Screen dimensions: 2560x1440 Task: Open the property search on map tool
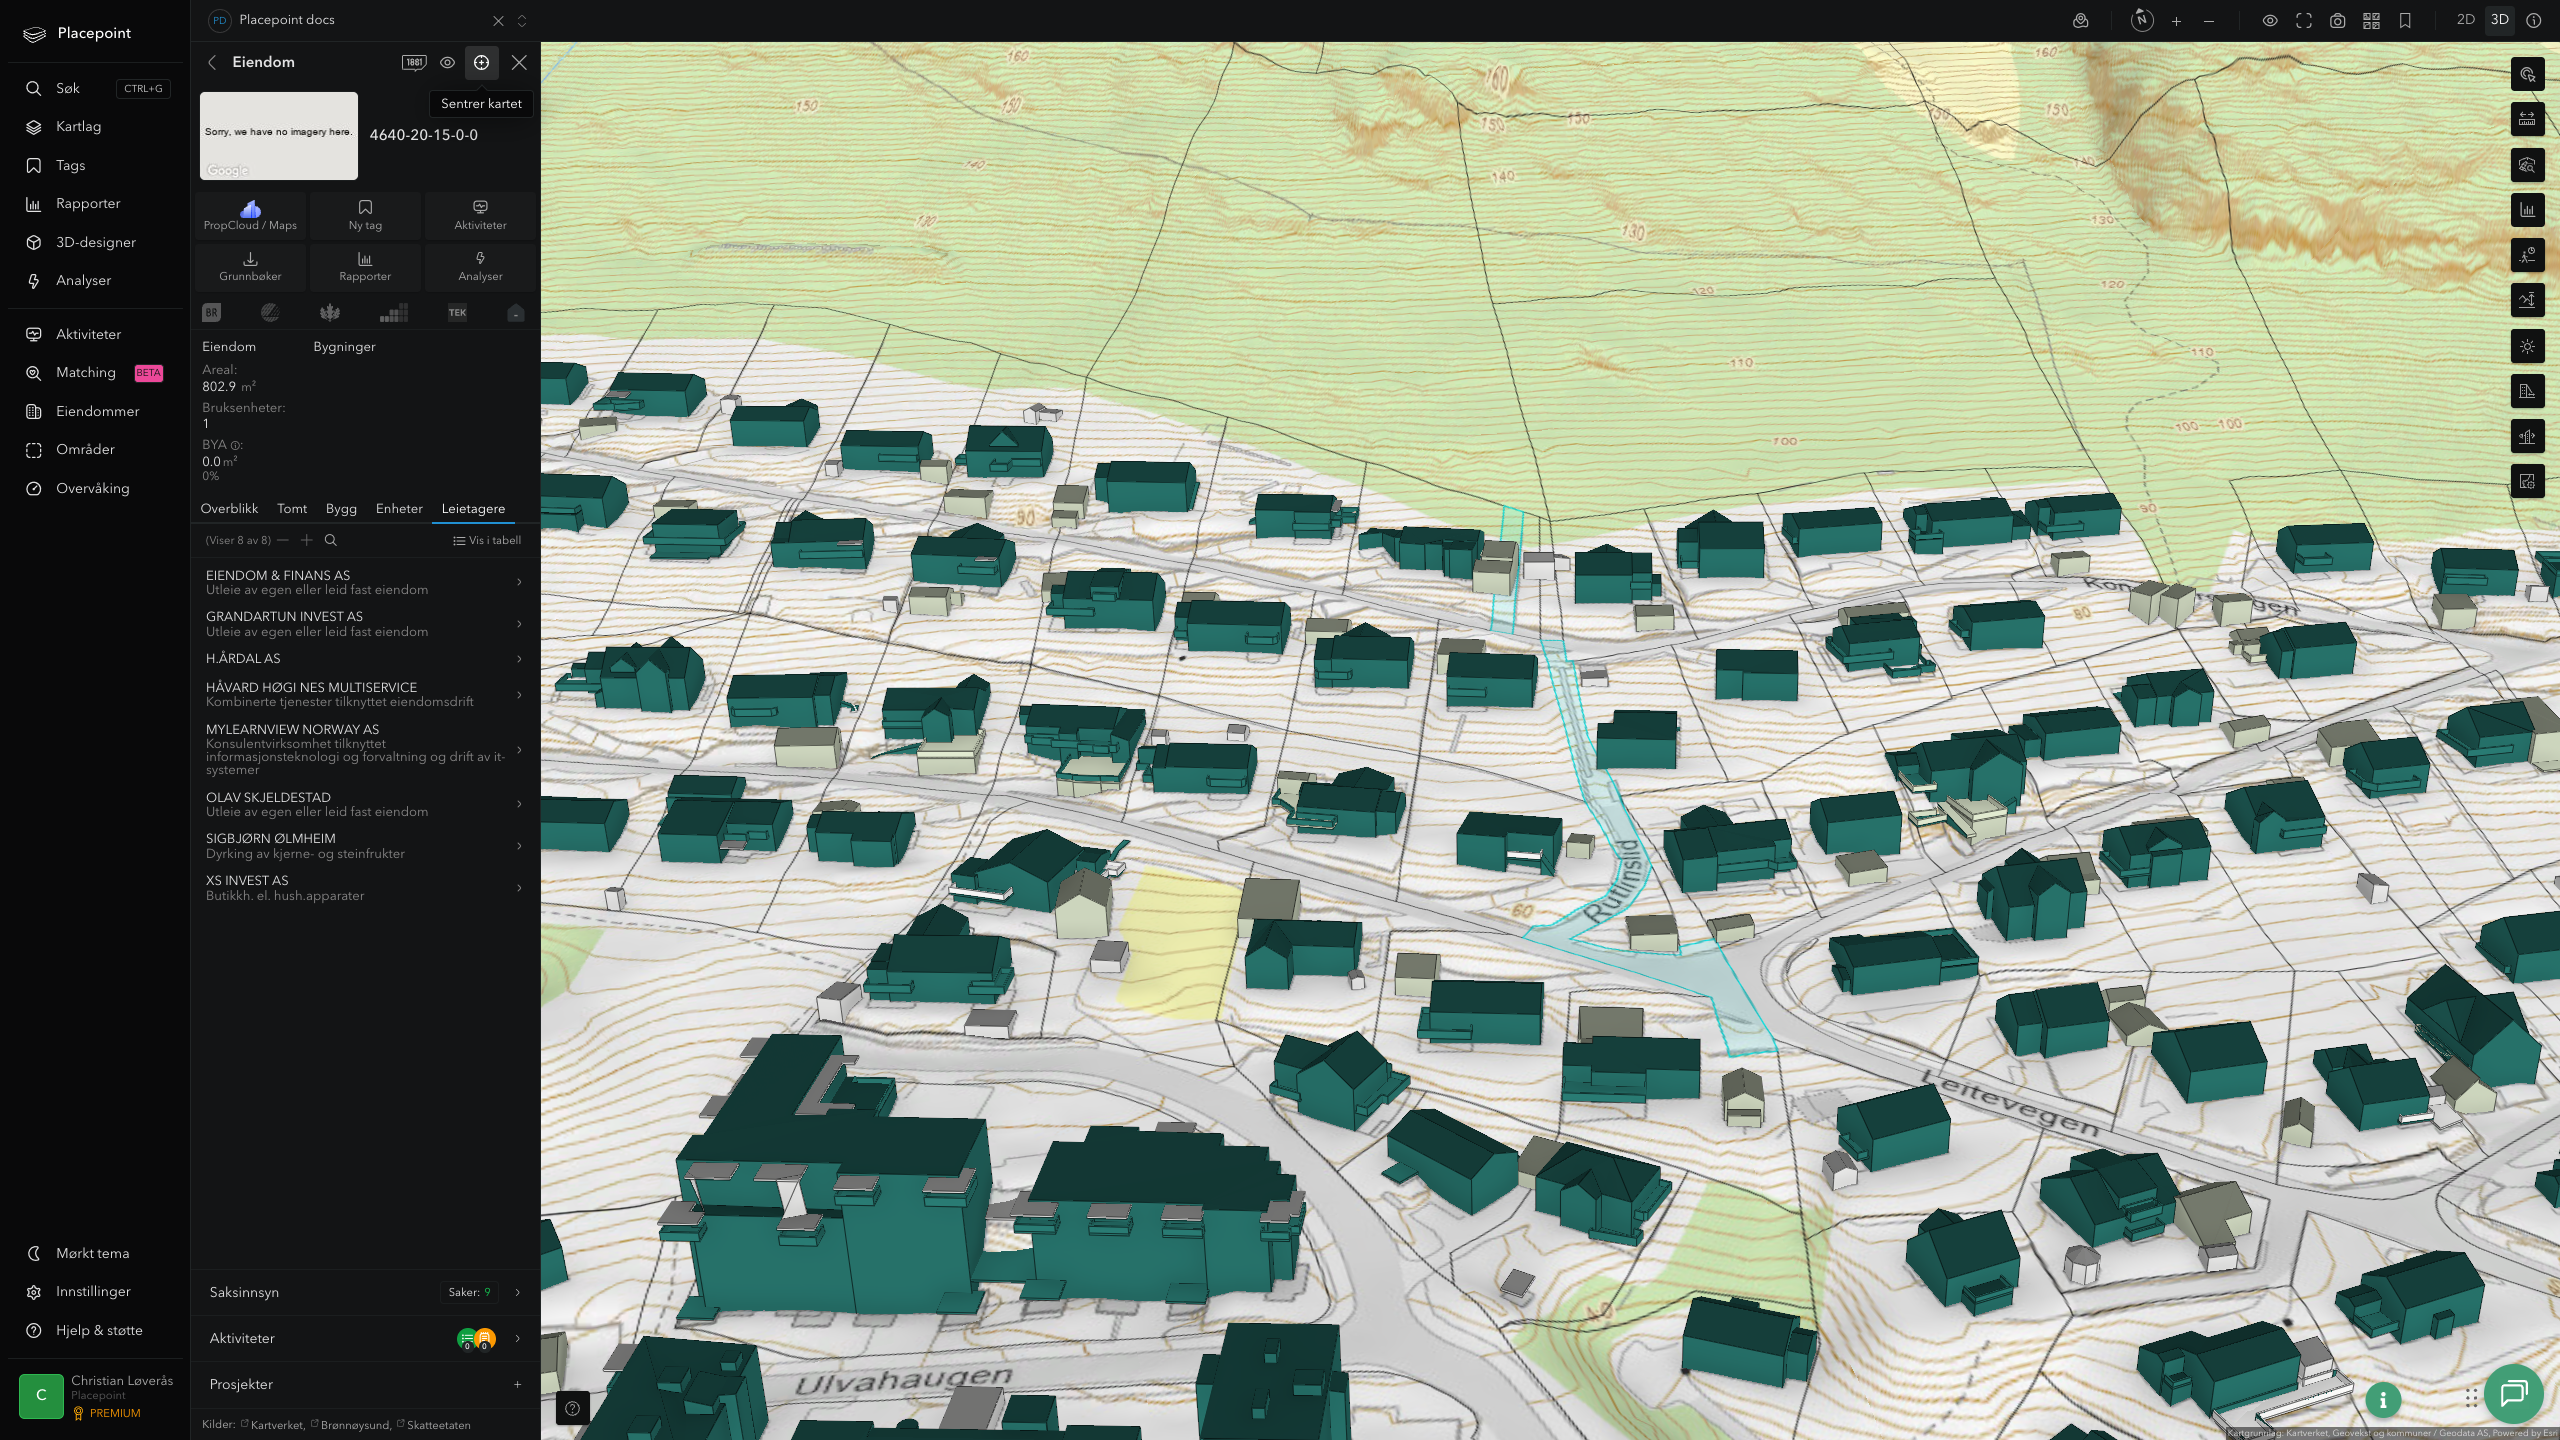pos(2527,165)
